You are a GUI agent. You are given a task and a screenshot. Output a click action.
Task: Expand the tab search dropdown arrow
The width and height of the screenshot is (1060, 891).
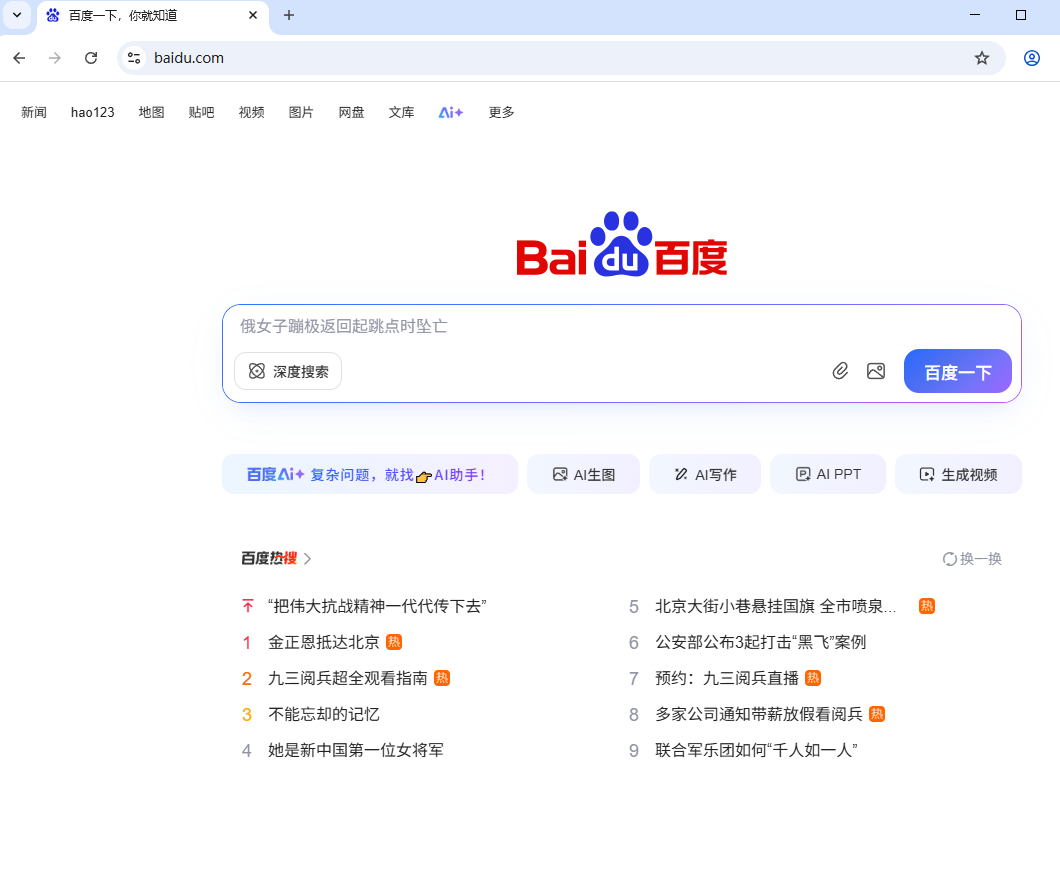[x=17, y=15]
